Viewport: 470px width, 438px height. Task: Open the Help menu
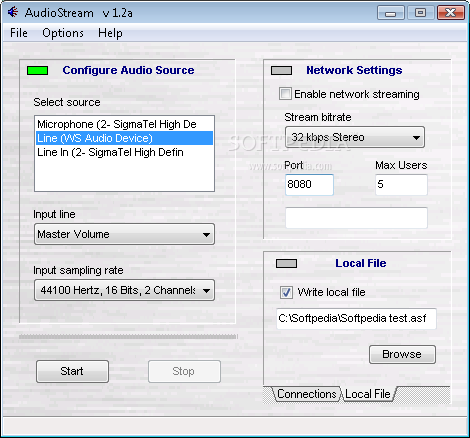coord(110,33)
